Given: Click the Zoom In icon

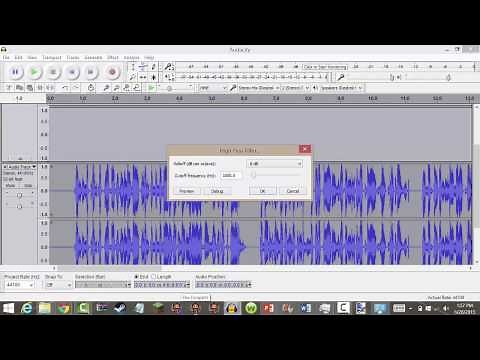Looking at the screenshot, I should tap(106, 88).
